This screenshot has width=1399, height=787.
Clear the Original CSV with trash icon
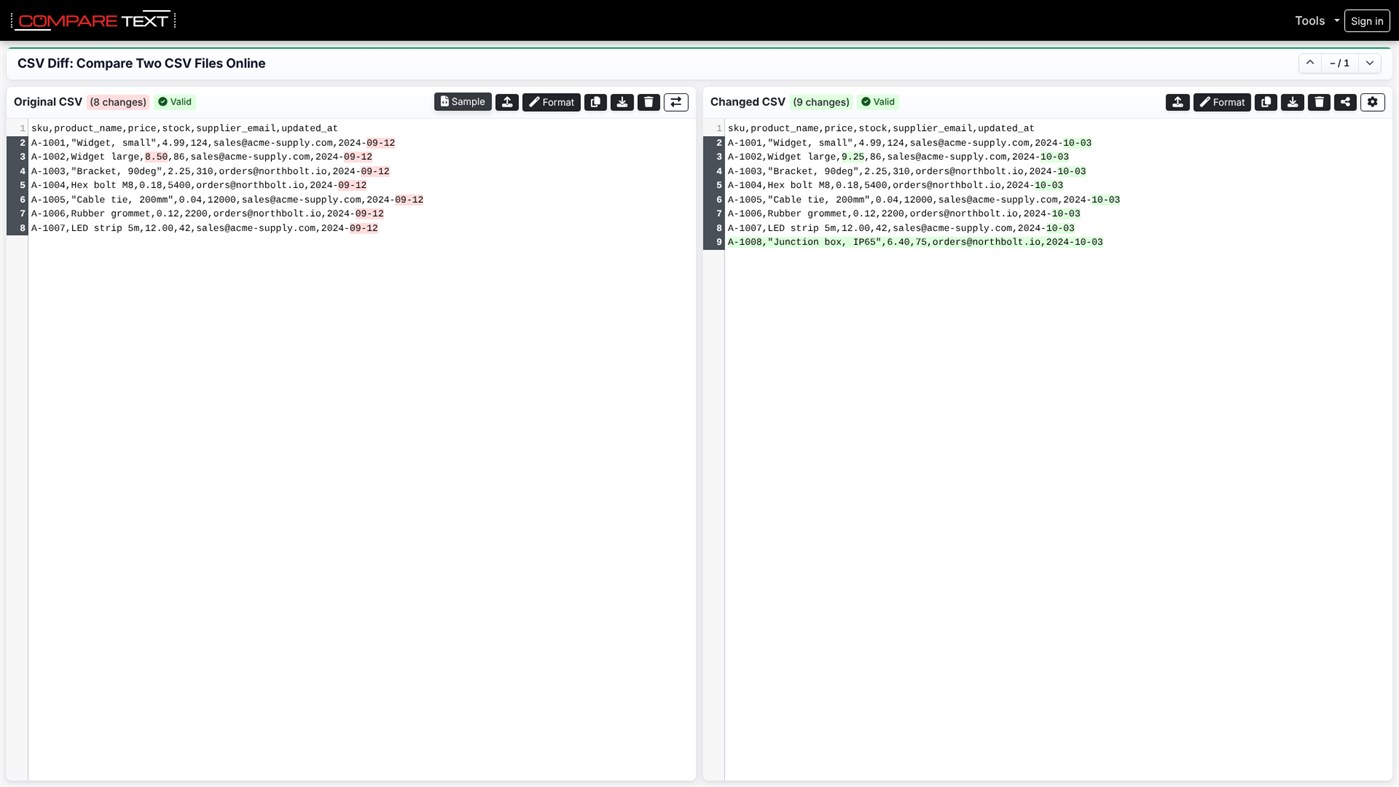[x=649, y=102]
